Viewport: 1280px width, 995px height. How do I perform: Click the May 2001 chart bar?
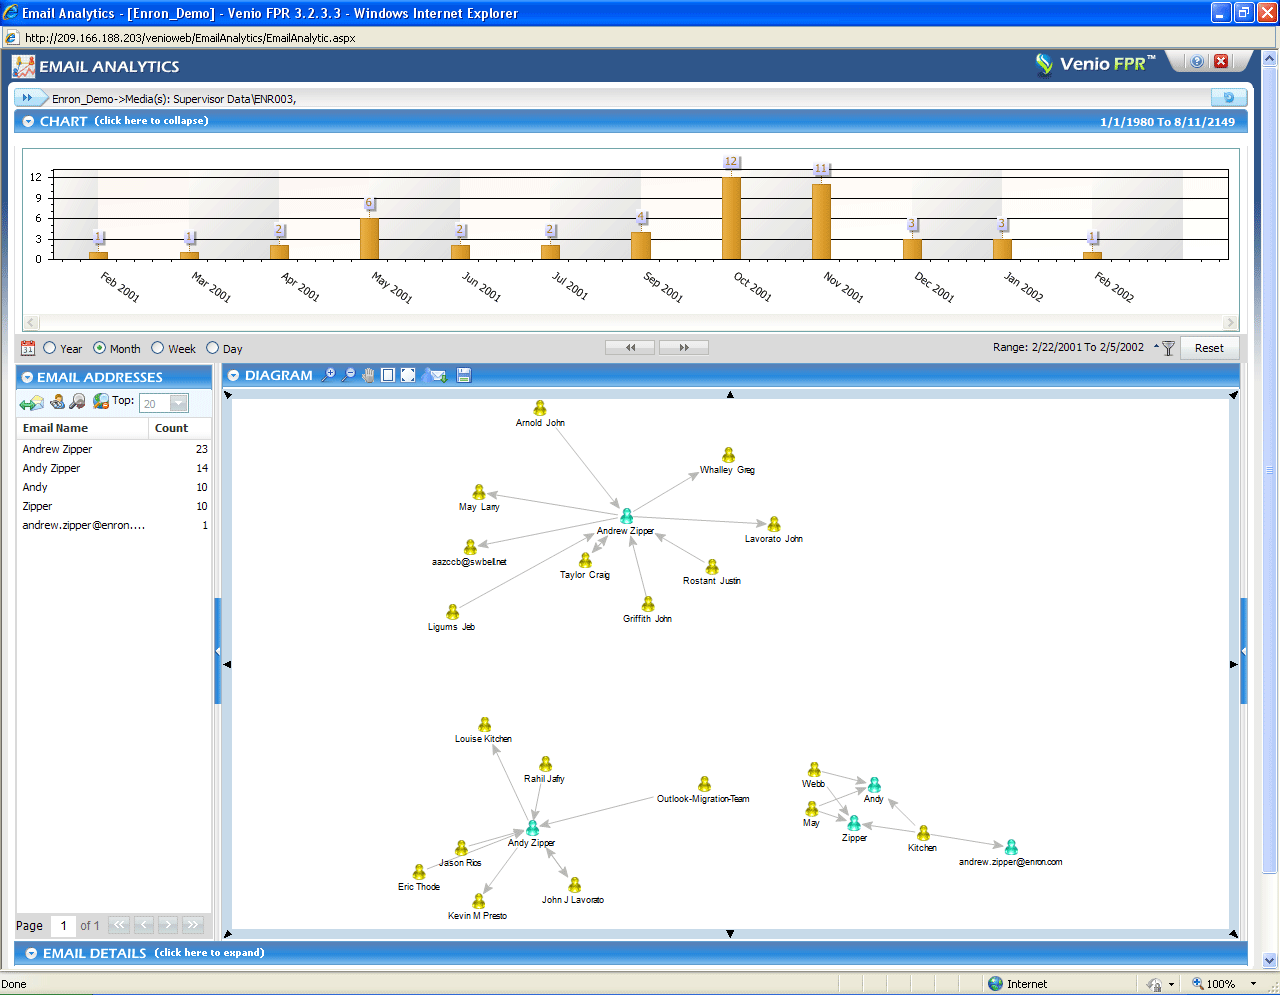point(369,239)
